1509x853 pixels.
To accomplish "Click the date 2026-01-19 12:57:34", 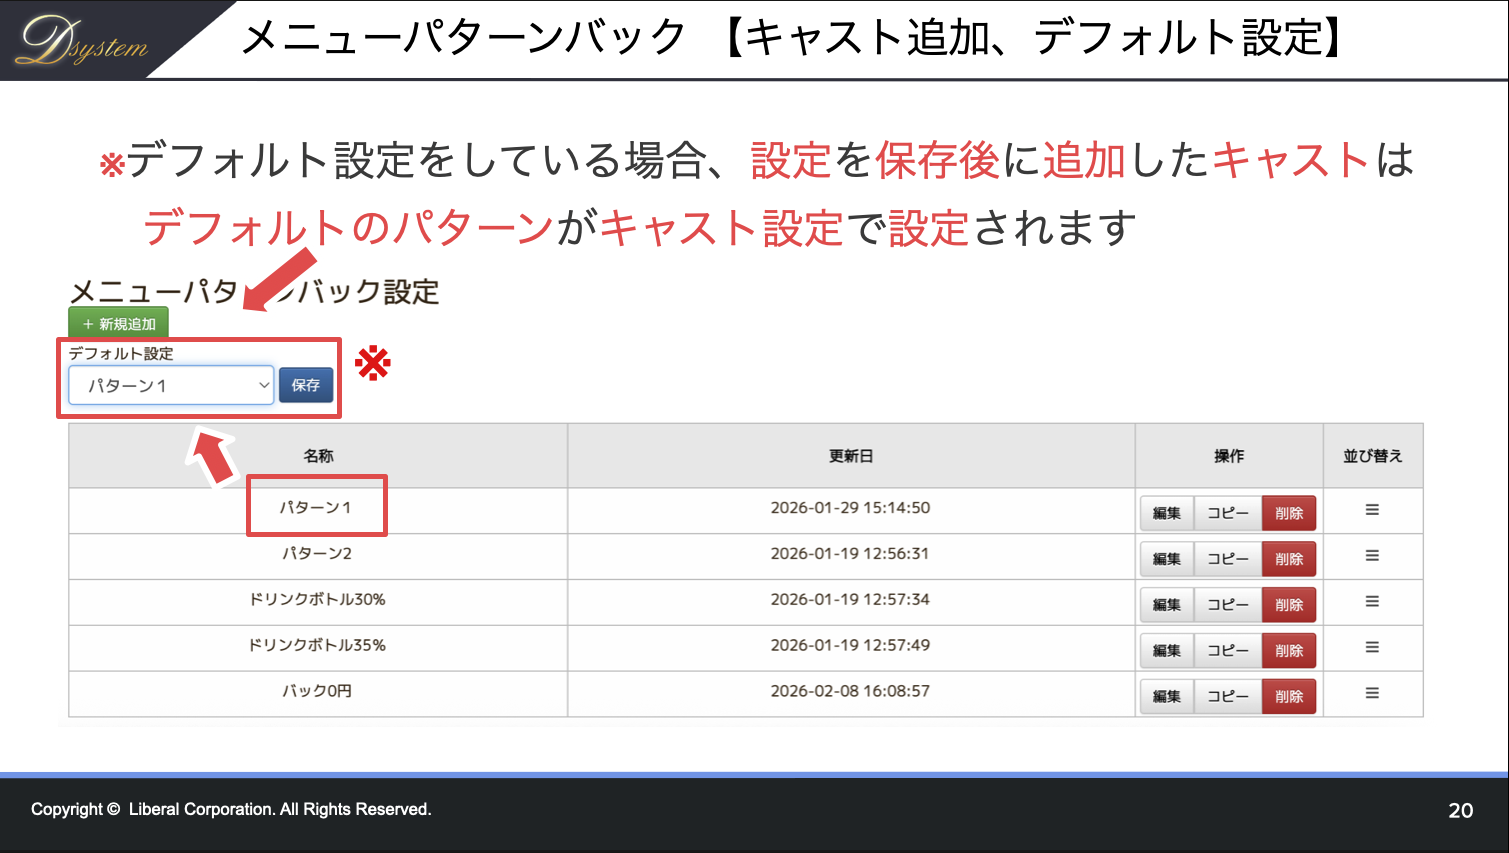I will (850, 600).
